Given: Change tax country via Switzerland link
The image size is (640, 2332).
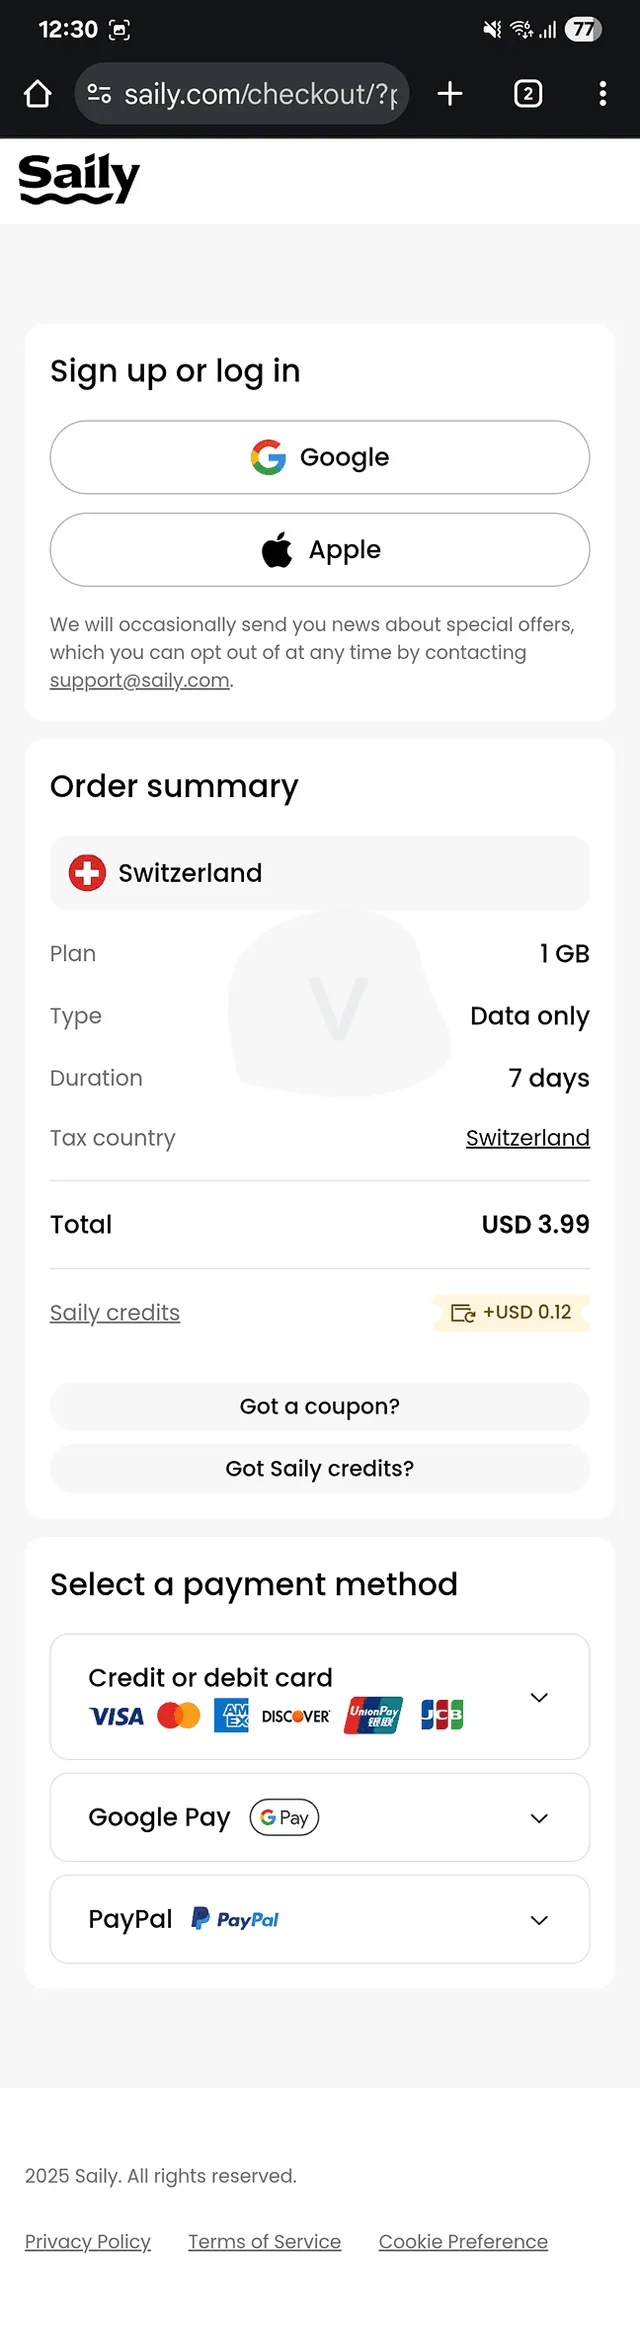Looking at the screenshot, I should pos(528,1138).
